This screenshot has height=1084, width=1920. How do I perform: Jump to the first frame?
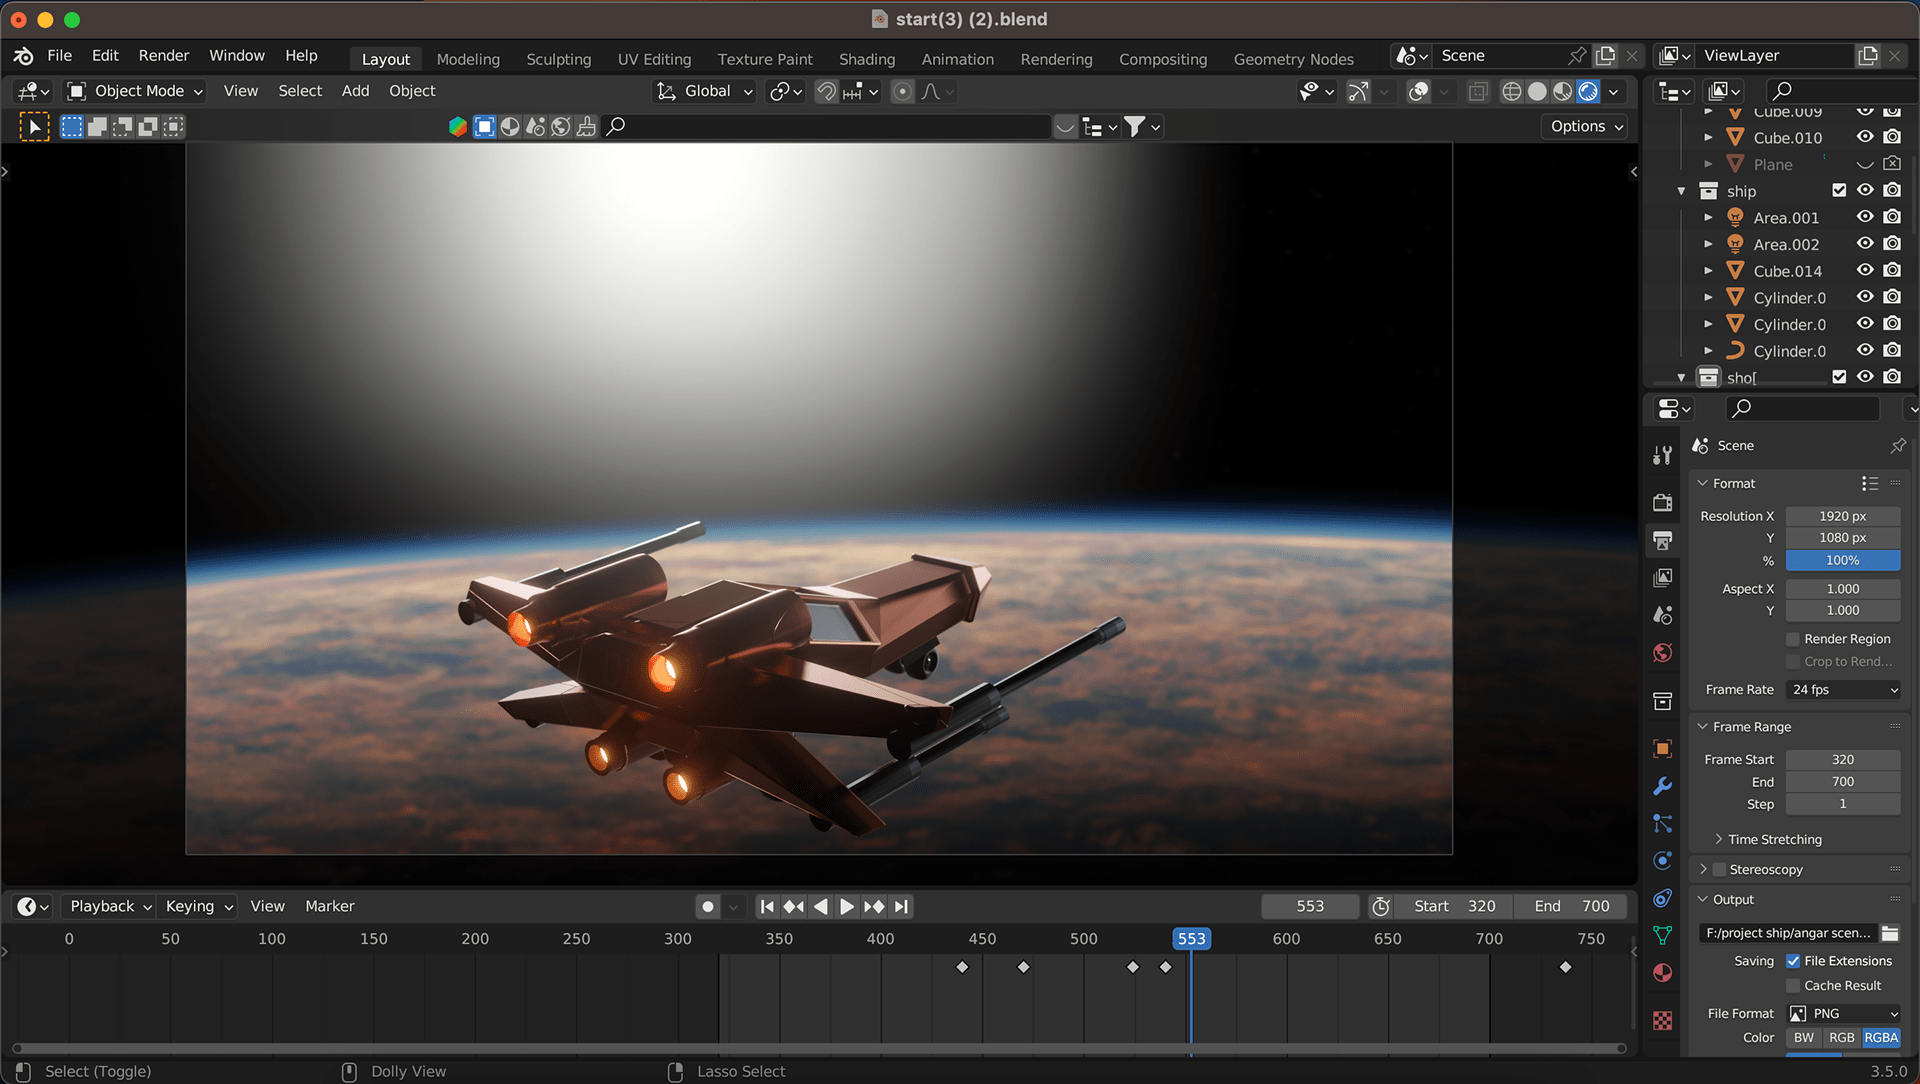point(767,907)
